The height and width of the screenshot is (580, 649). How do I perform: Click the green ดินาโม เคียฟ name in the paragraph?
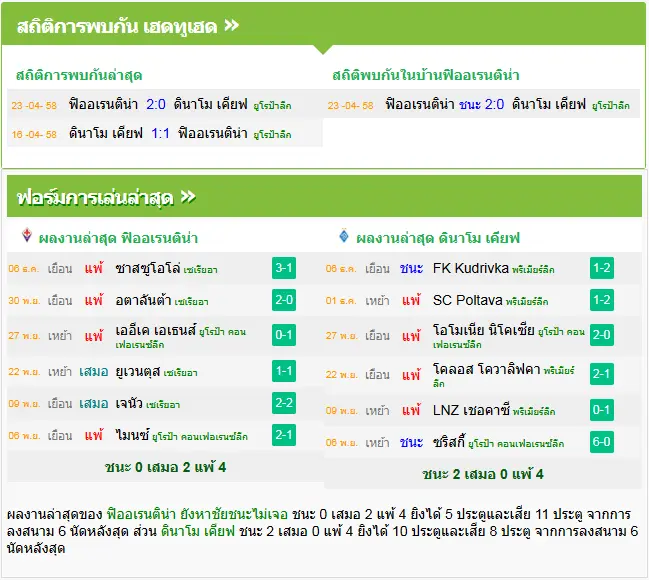(x=198, y=531)
